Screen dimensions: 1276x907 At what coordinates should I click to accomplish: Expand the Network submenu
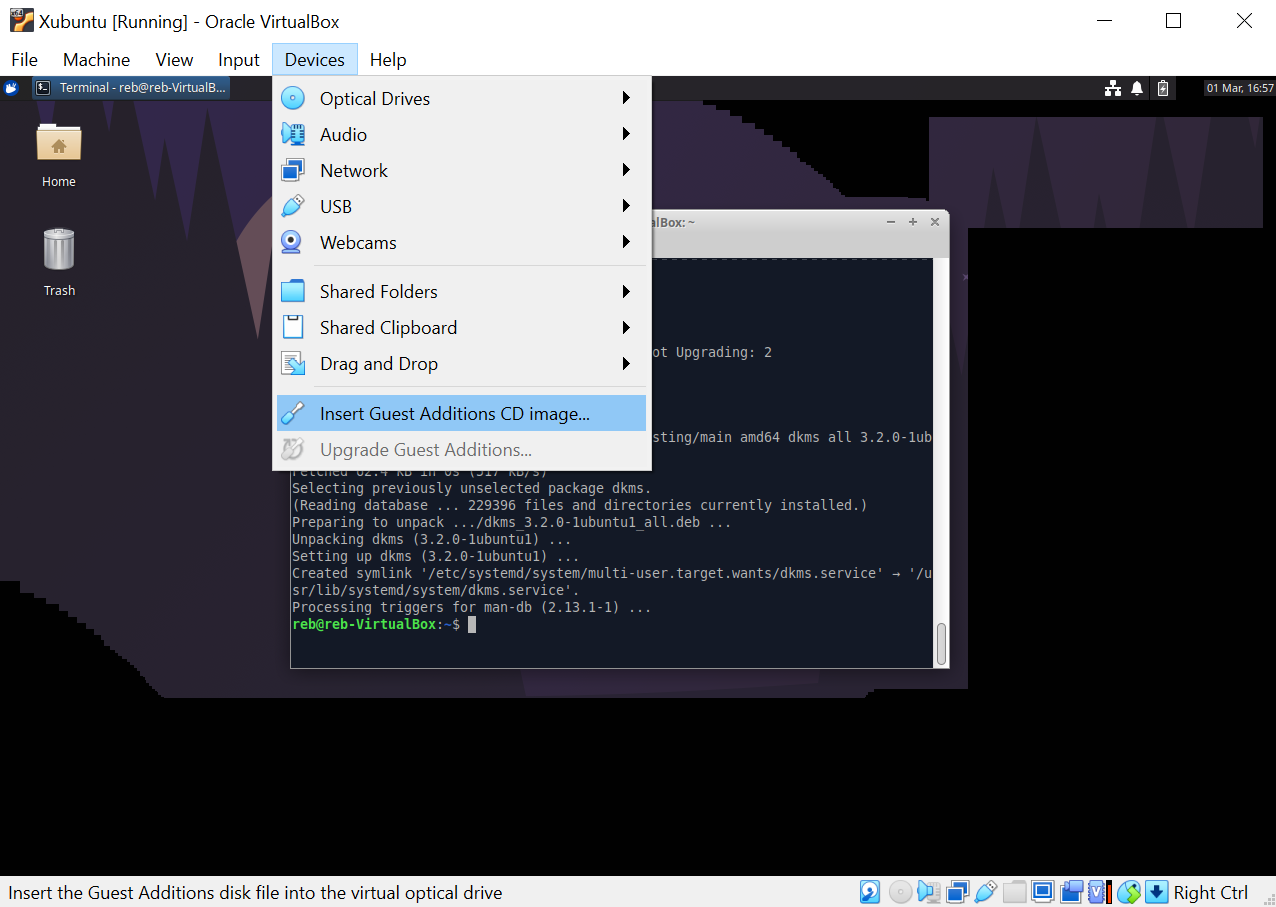pos(462,170)
